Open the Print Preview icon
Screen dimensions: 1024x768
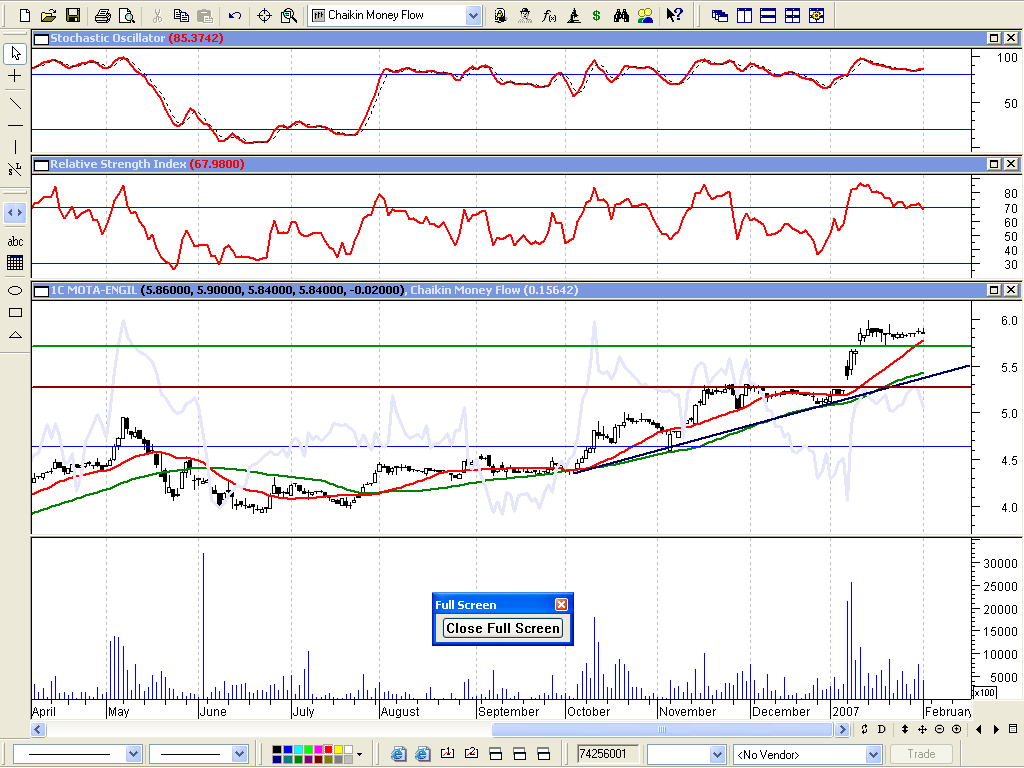(126, 15)
